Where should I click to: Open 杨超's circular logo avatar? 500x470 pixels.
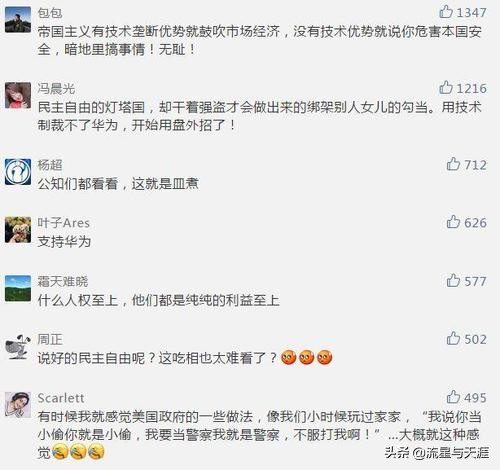pyautogui.click(x=18, y=172)
